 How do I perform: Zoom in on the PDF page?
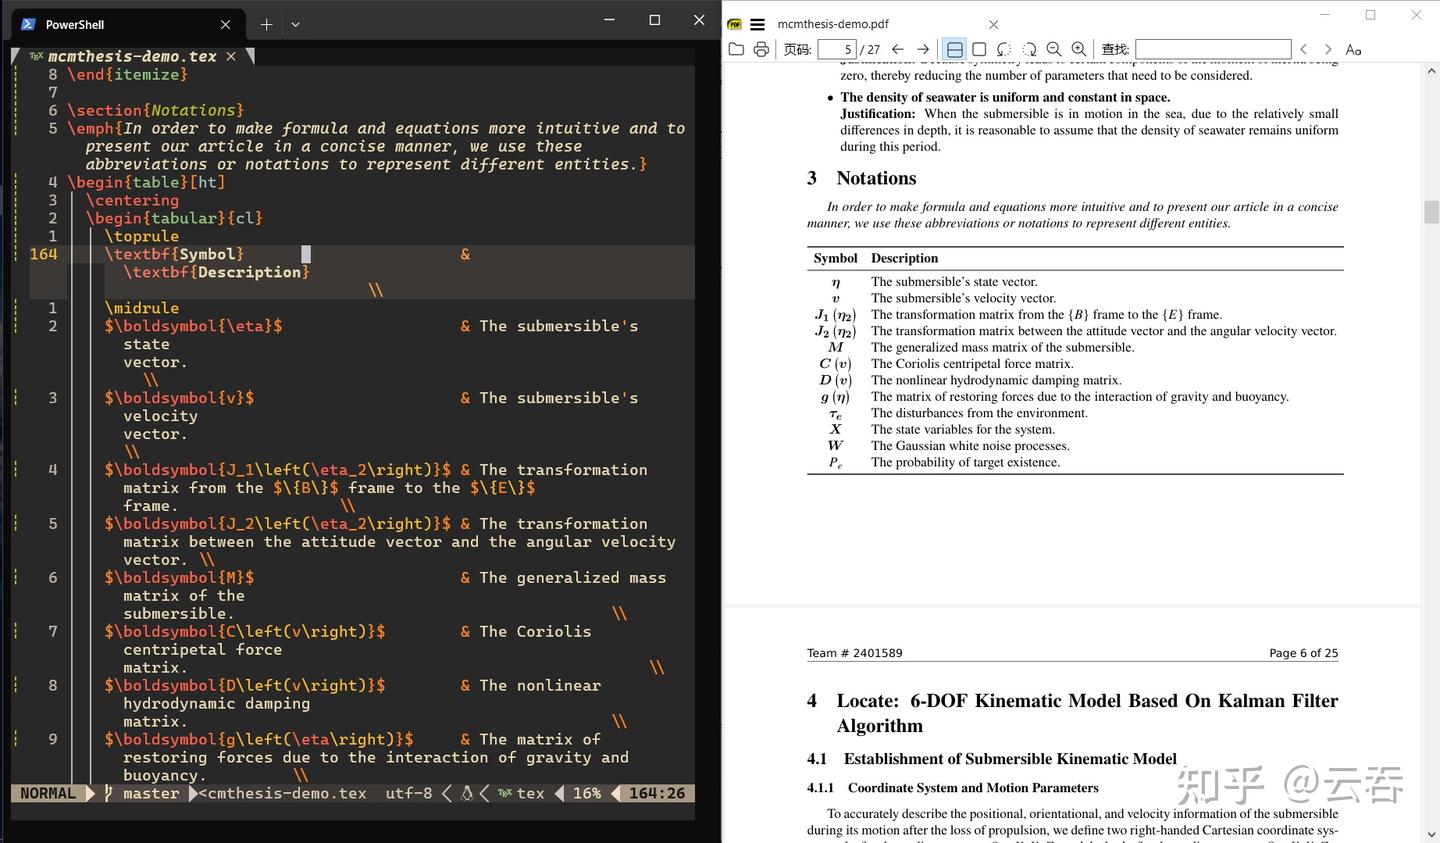pyautogui.click(x=1079, y=48)
